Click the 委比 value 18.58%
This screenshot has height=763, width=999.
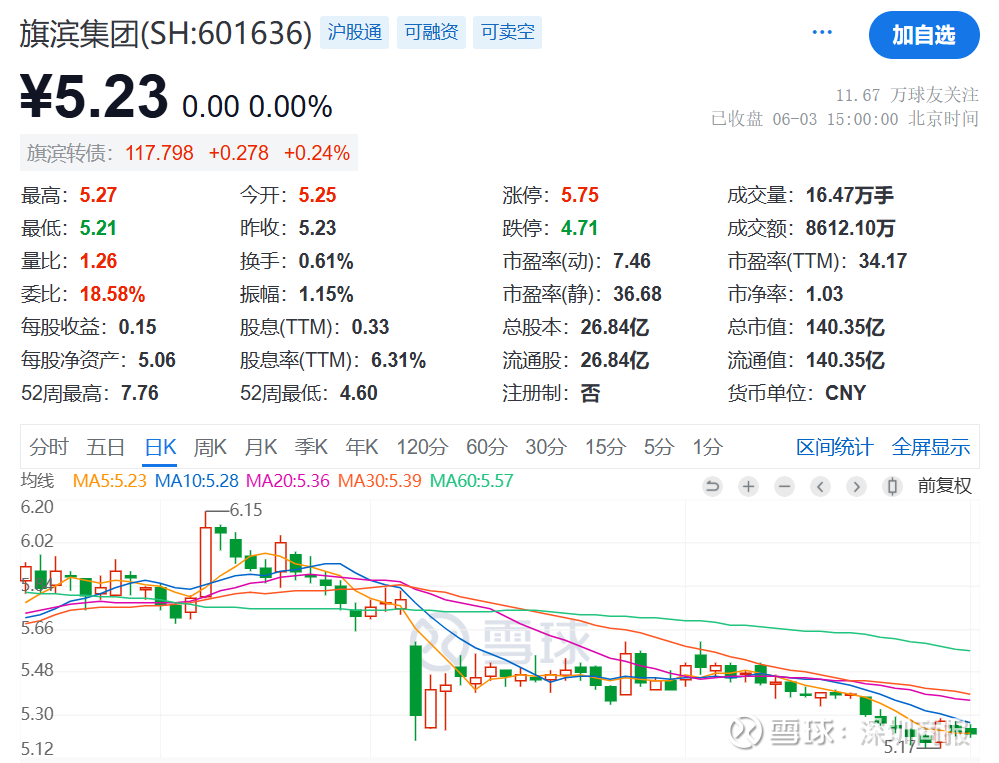(x=113, y=294)
